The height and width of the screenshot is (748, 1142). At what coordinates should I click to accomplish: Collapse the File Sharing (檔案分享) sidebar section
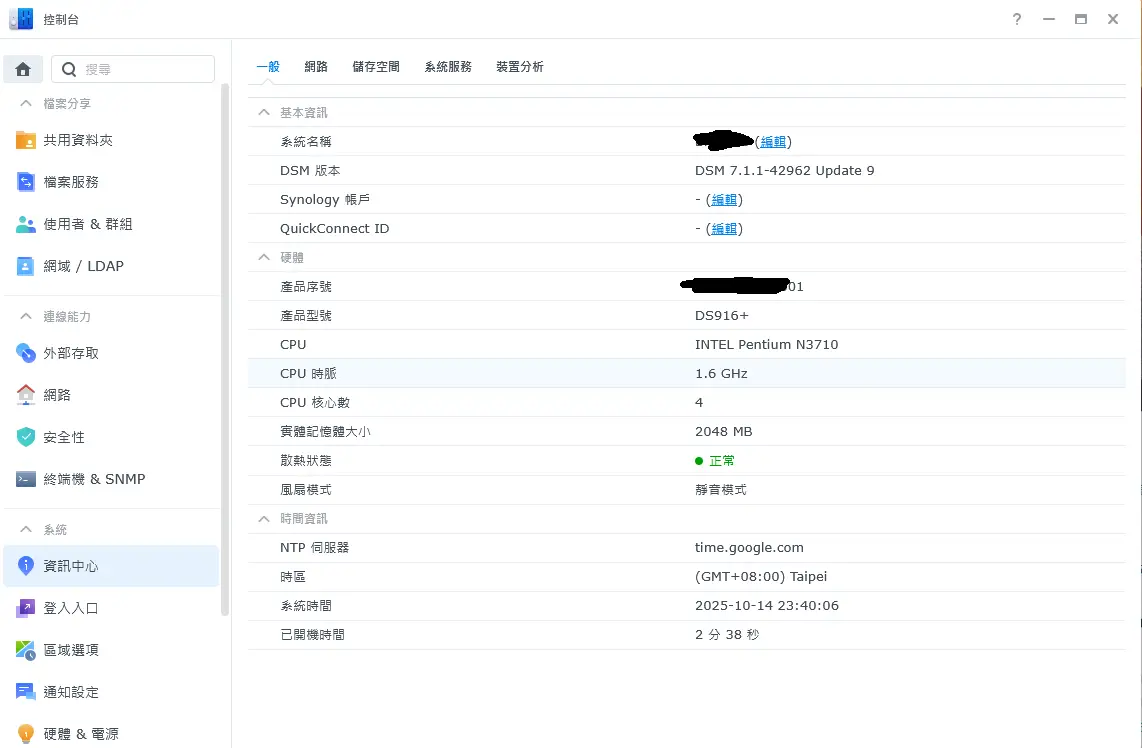26,104
